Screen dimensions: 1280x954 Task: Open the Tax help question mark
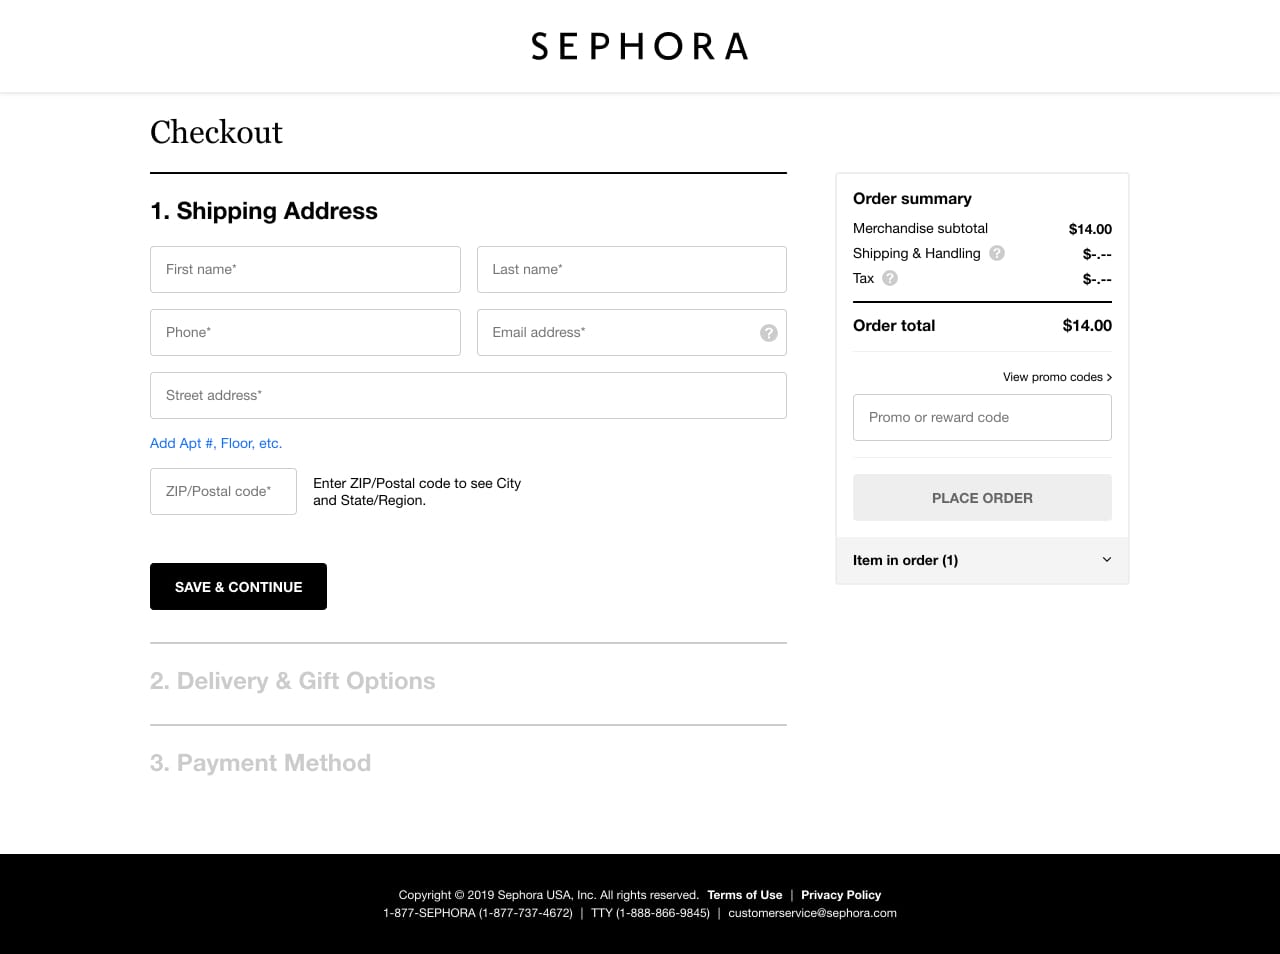pos(890,278)
